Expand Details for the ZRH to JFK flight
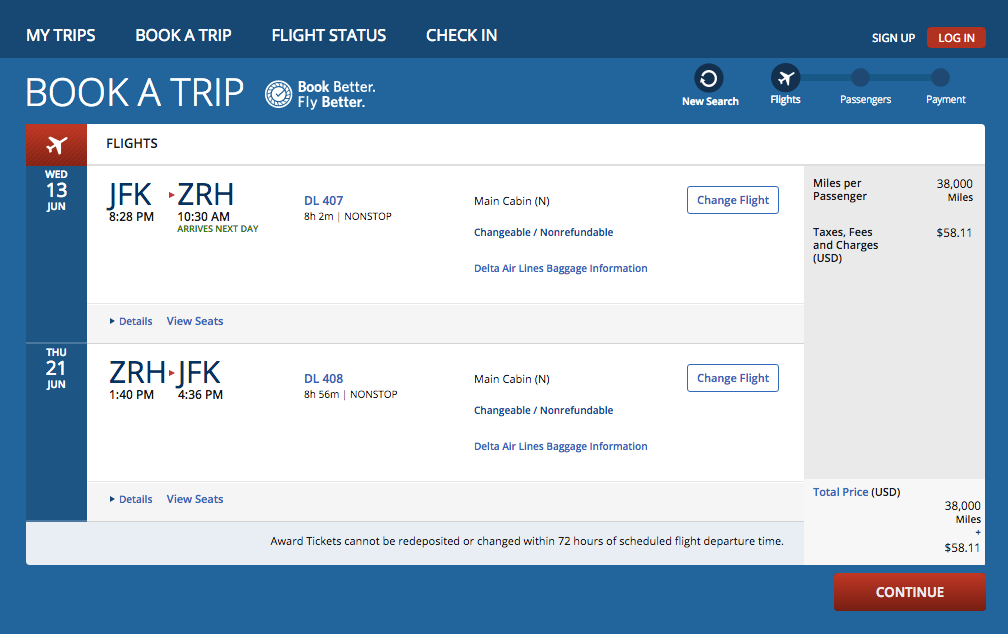Screen dimensions: 1008x634 click(131, 499)
